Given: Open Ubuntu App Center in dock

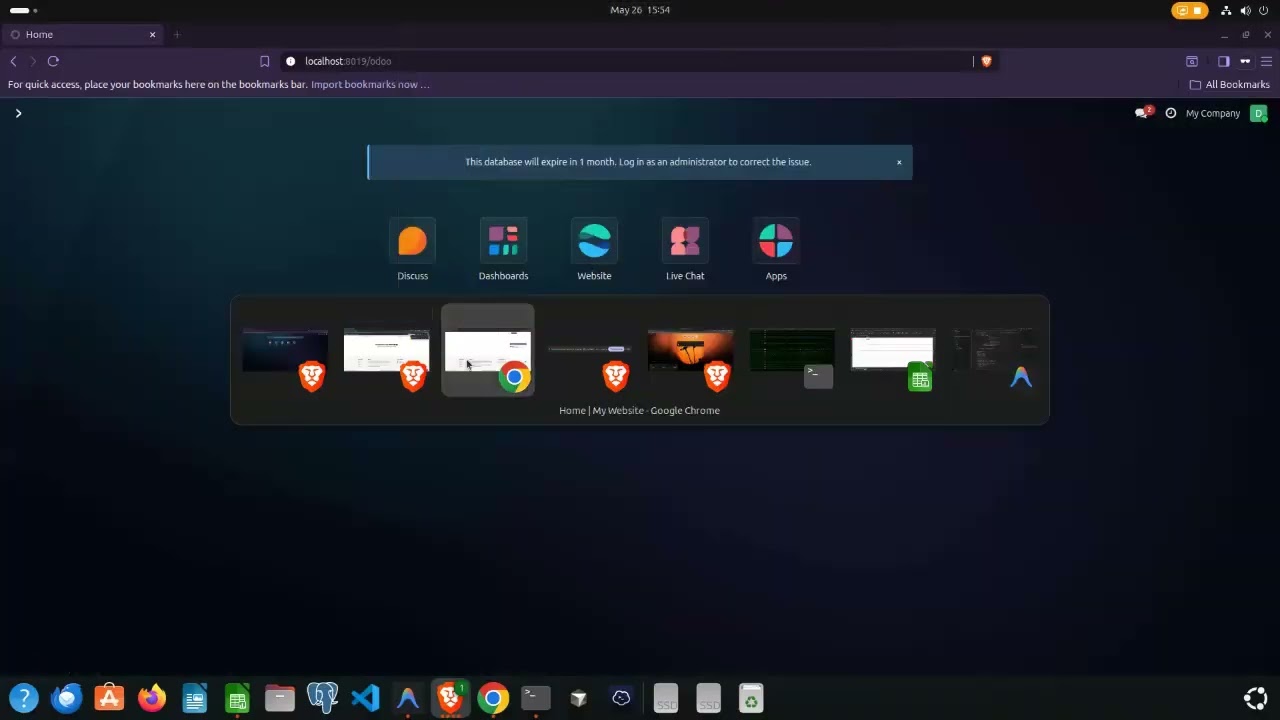Looking at the screenshot, I should click(109, 698).
